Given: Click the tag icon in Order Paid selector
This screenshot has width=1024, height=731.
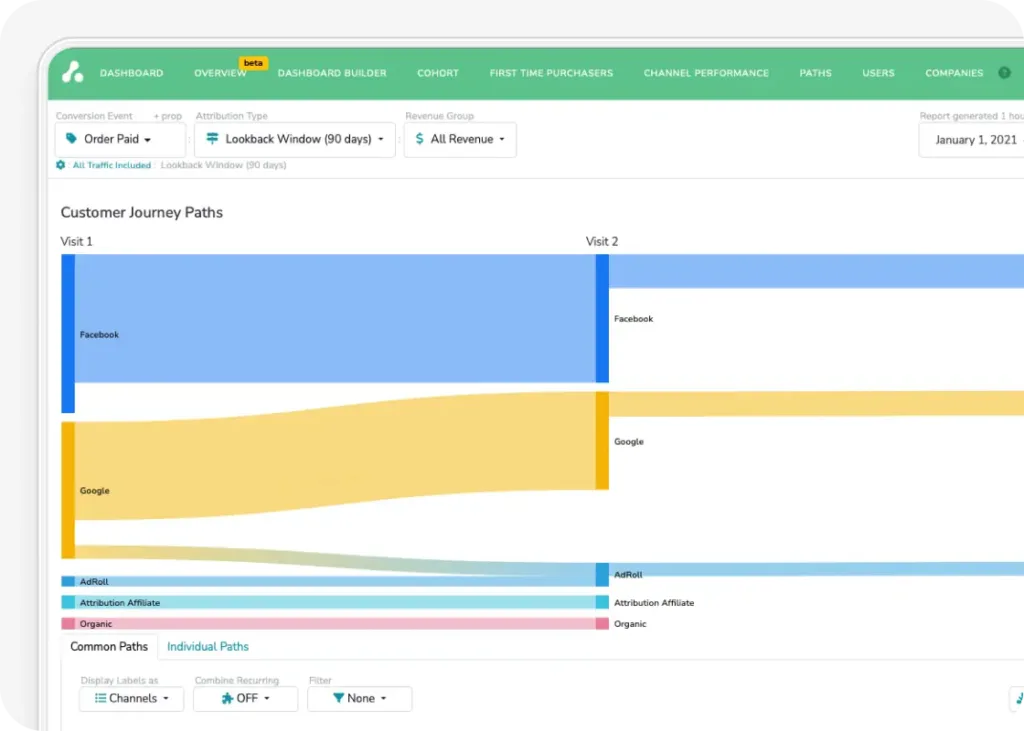Looking at the screenshot, I should coord(71,139).
